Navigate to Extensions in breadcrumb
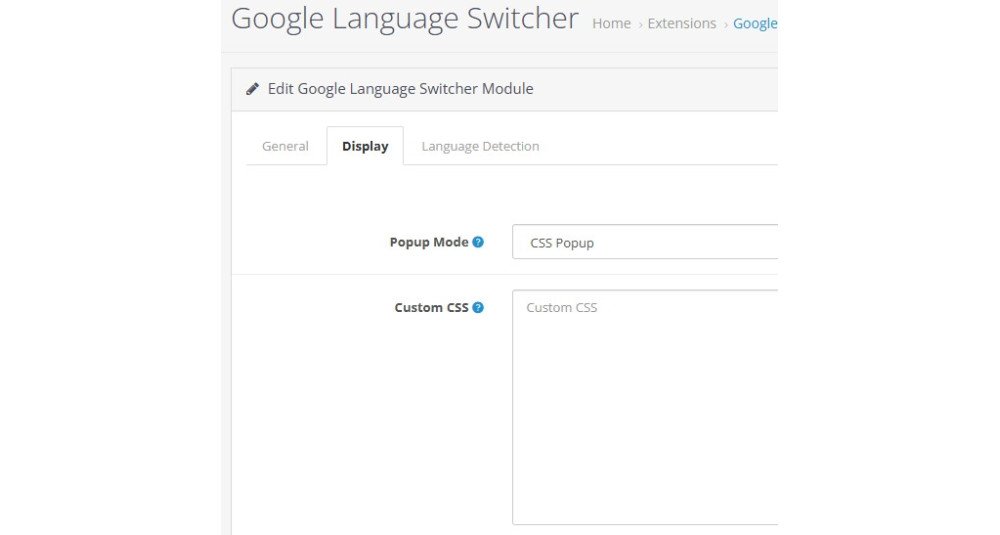Screen dimensions: 1000x535 (x=681, y=23)
